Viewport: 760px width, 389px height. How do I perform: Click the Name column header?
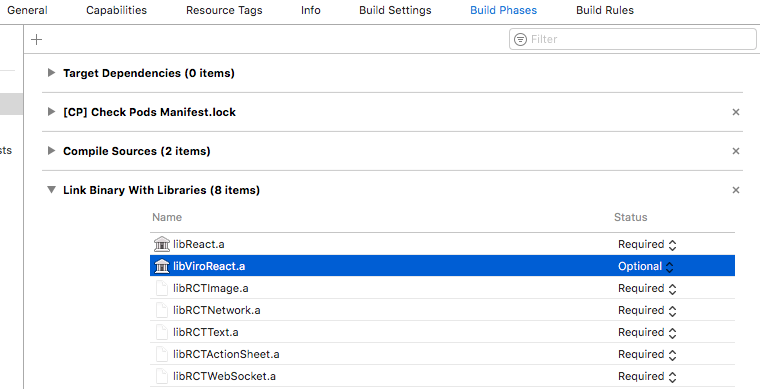click(167, 217)
